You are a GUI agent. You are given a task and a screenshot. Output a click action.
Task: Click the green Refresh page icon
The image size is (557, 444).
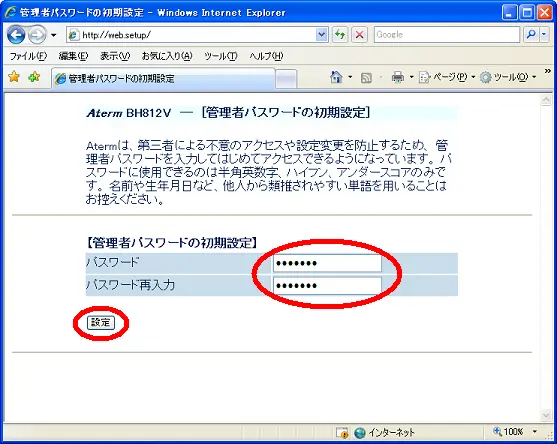[340, 35]
